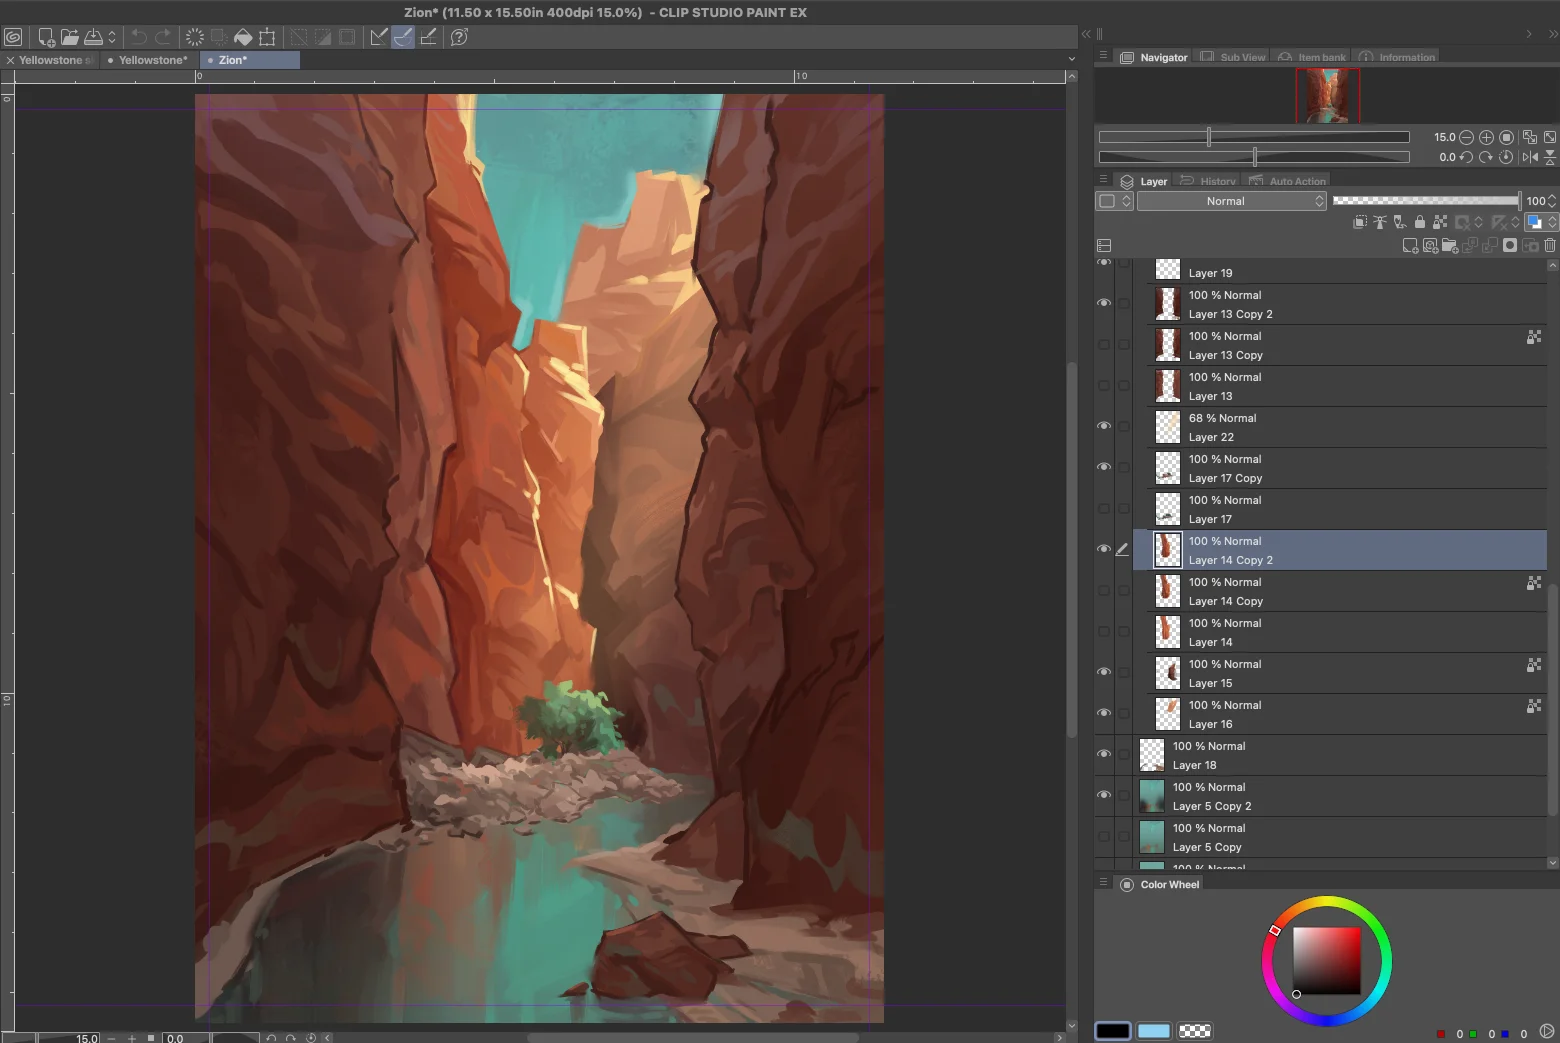Hide Layer 17 Copy

[1104, 467]
